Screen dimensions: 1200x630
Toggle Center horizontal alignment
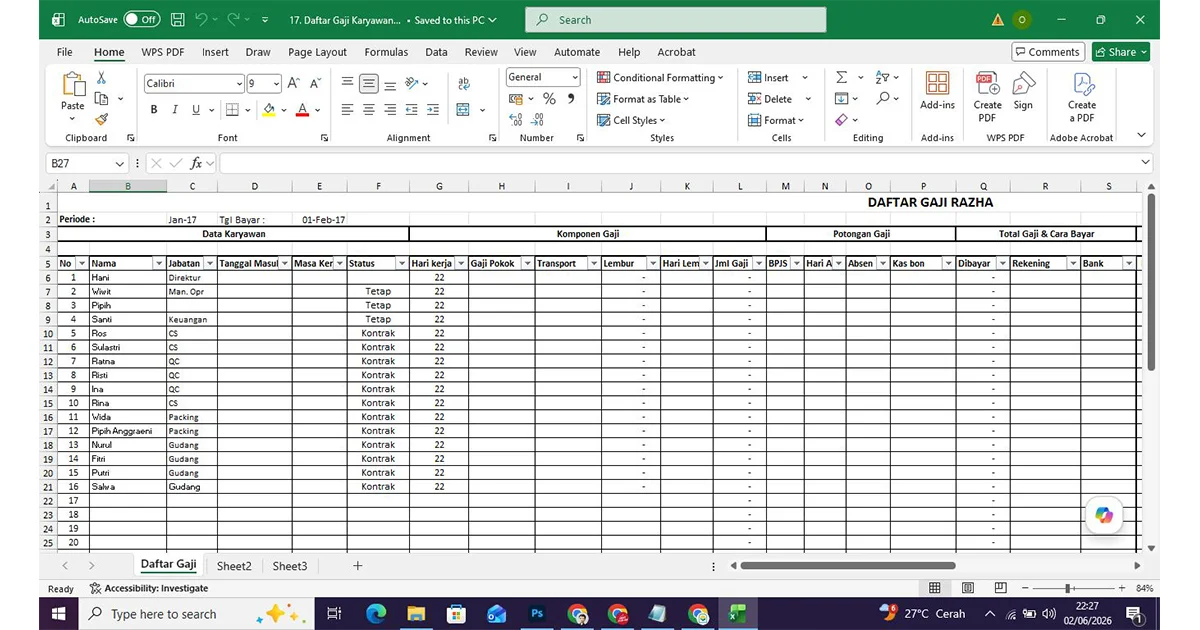click(369, 110)
